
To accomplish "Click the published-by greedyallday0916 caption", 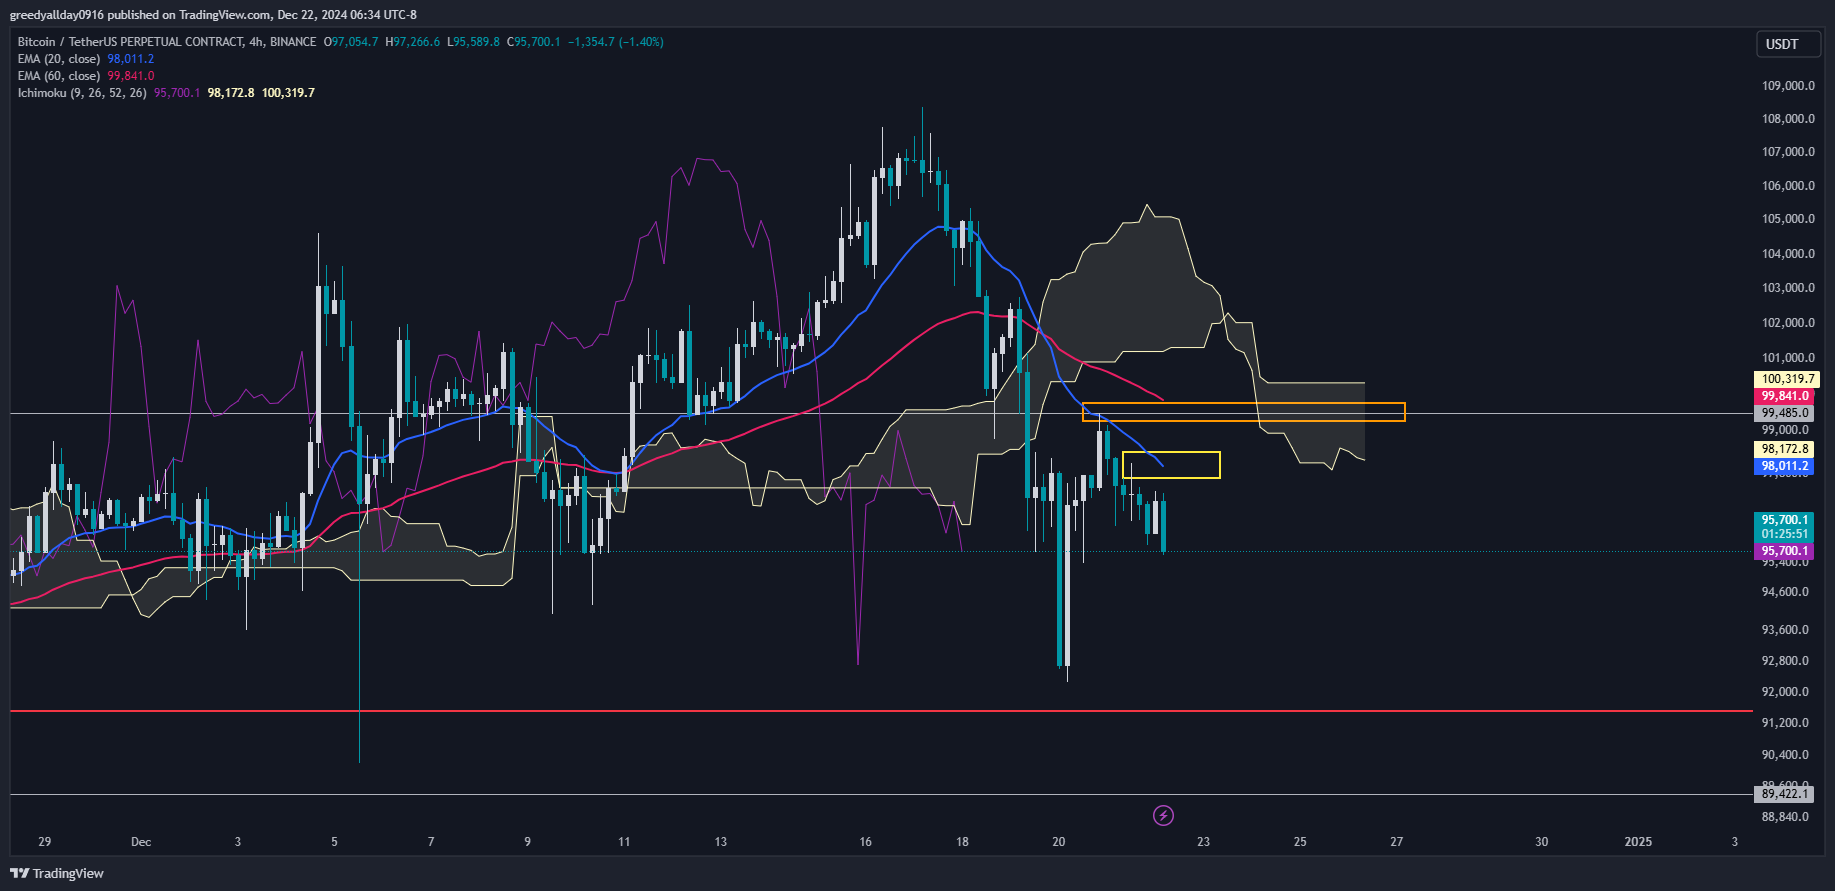I will tap(213, 15).
